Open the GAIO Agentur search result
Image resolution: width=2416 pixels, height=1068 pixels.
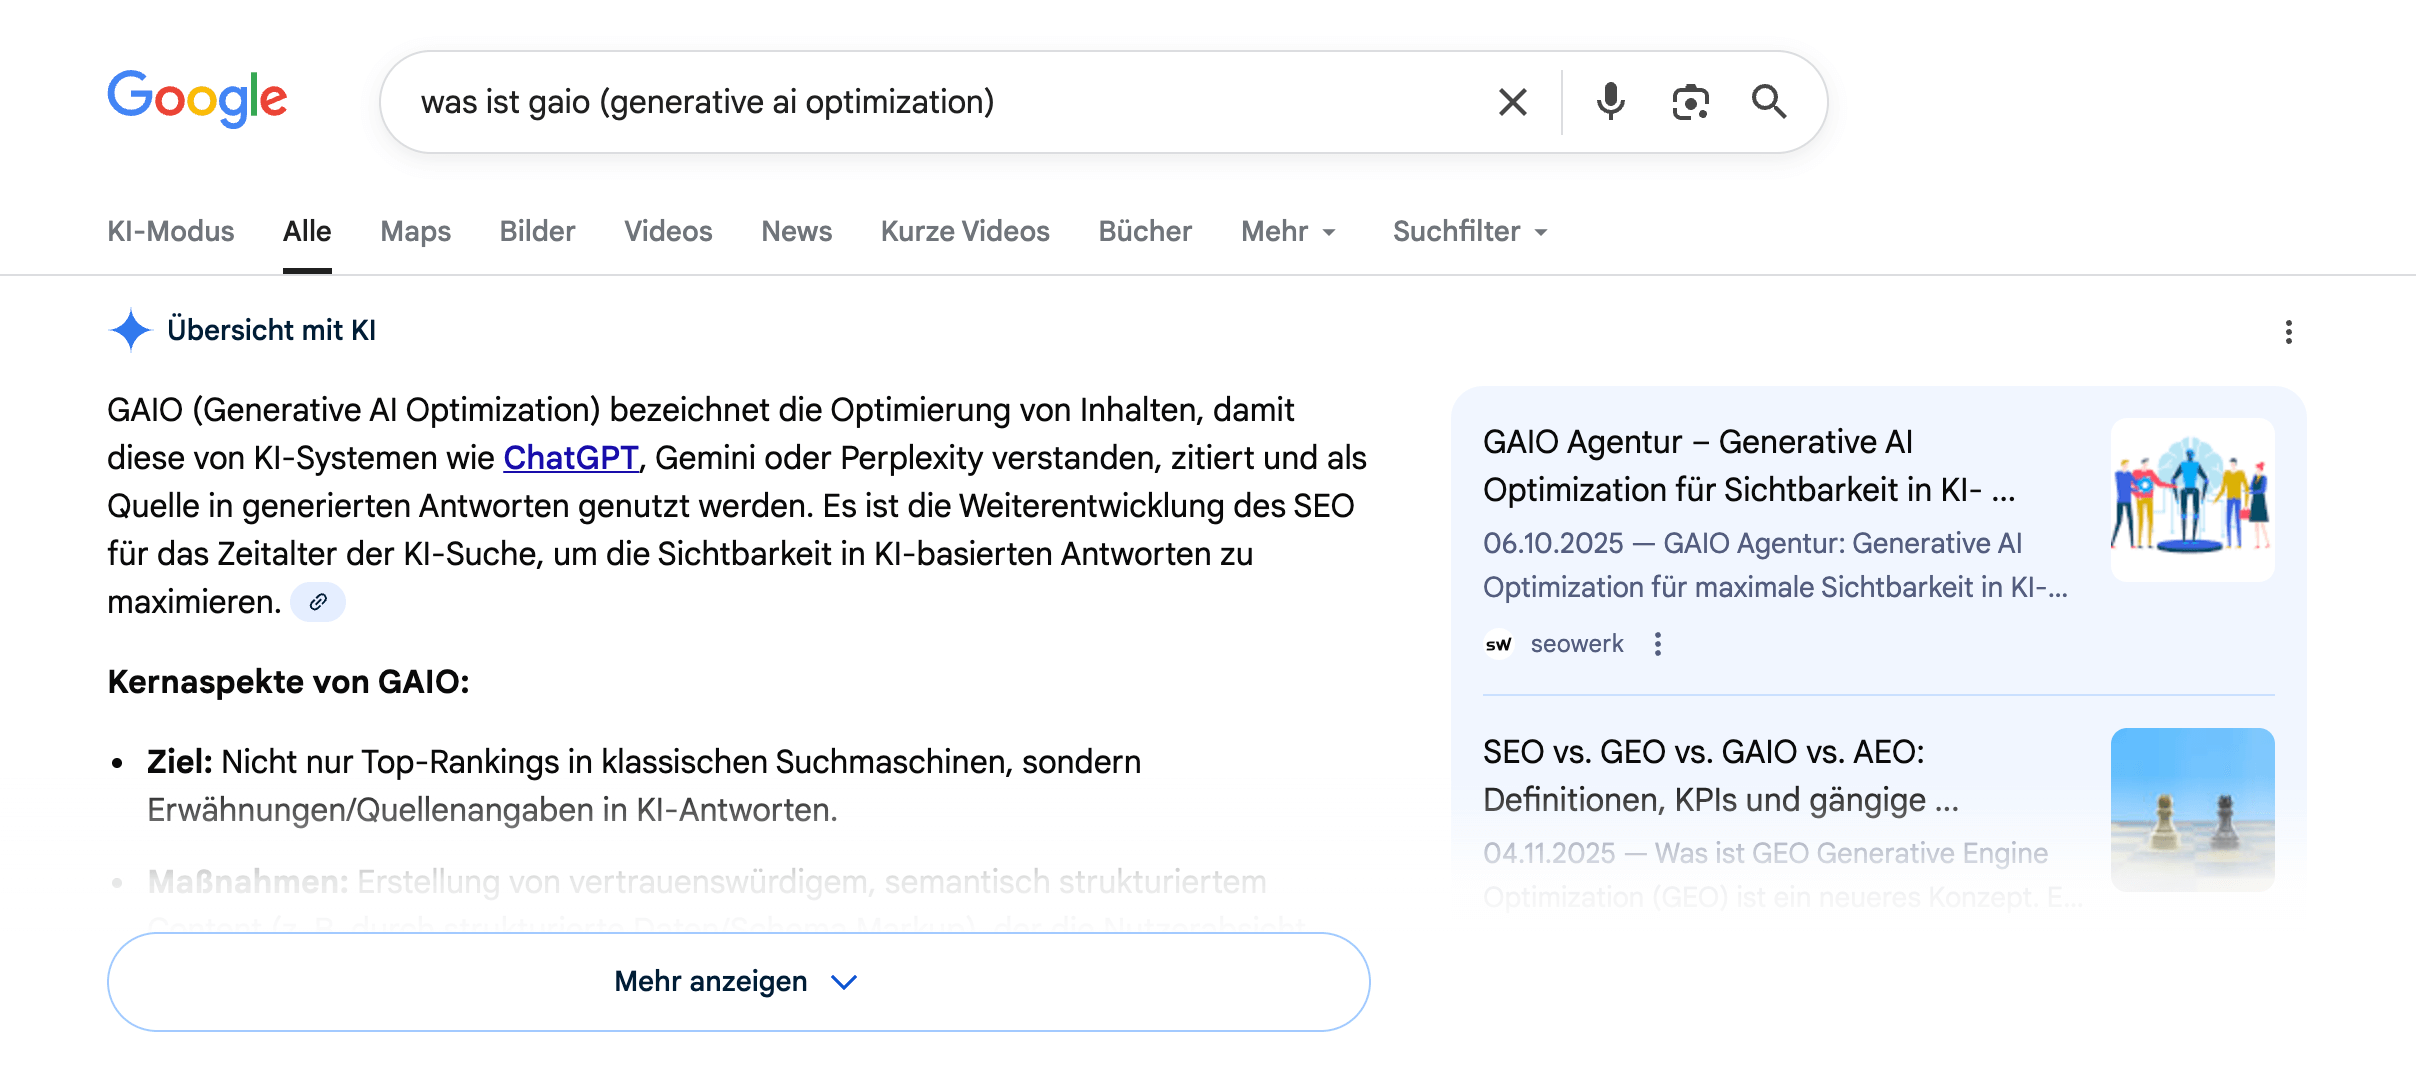(x=1748, y=466)
